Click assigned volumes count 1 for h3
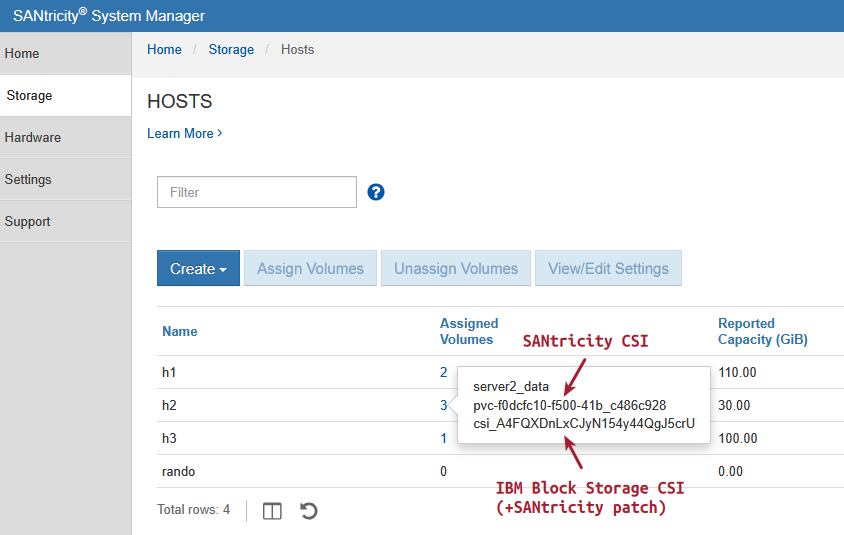The width and height of the screenshot is (844, 535). pos(444,439)
